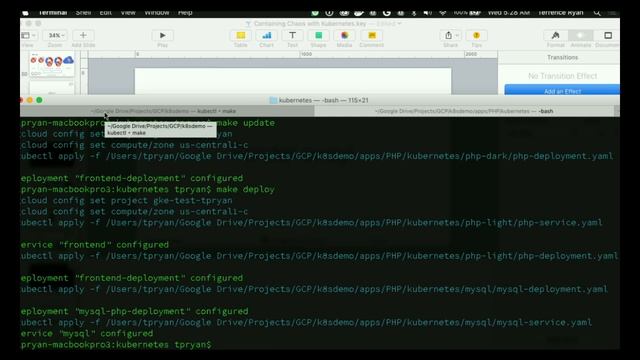Open the View menu in menu bar

pos(128,13)
